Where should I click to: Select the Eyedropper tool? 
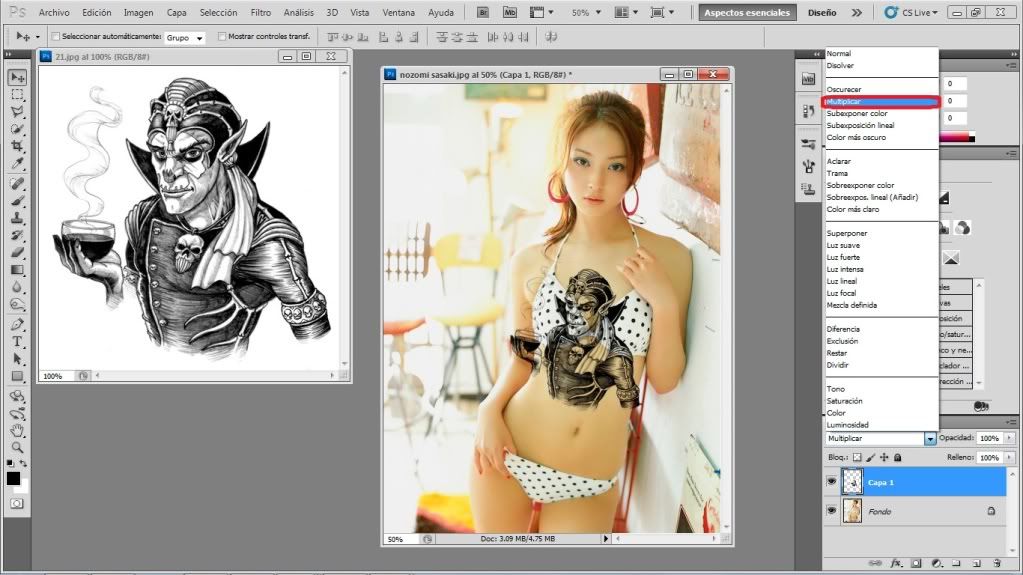click(18, 163)
